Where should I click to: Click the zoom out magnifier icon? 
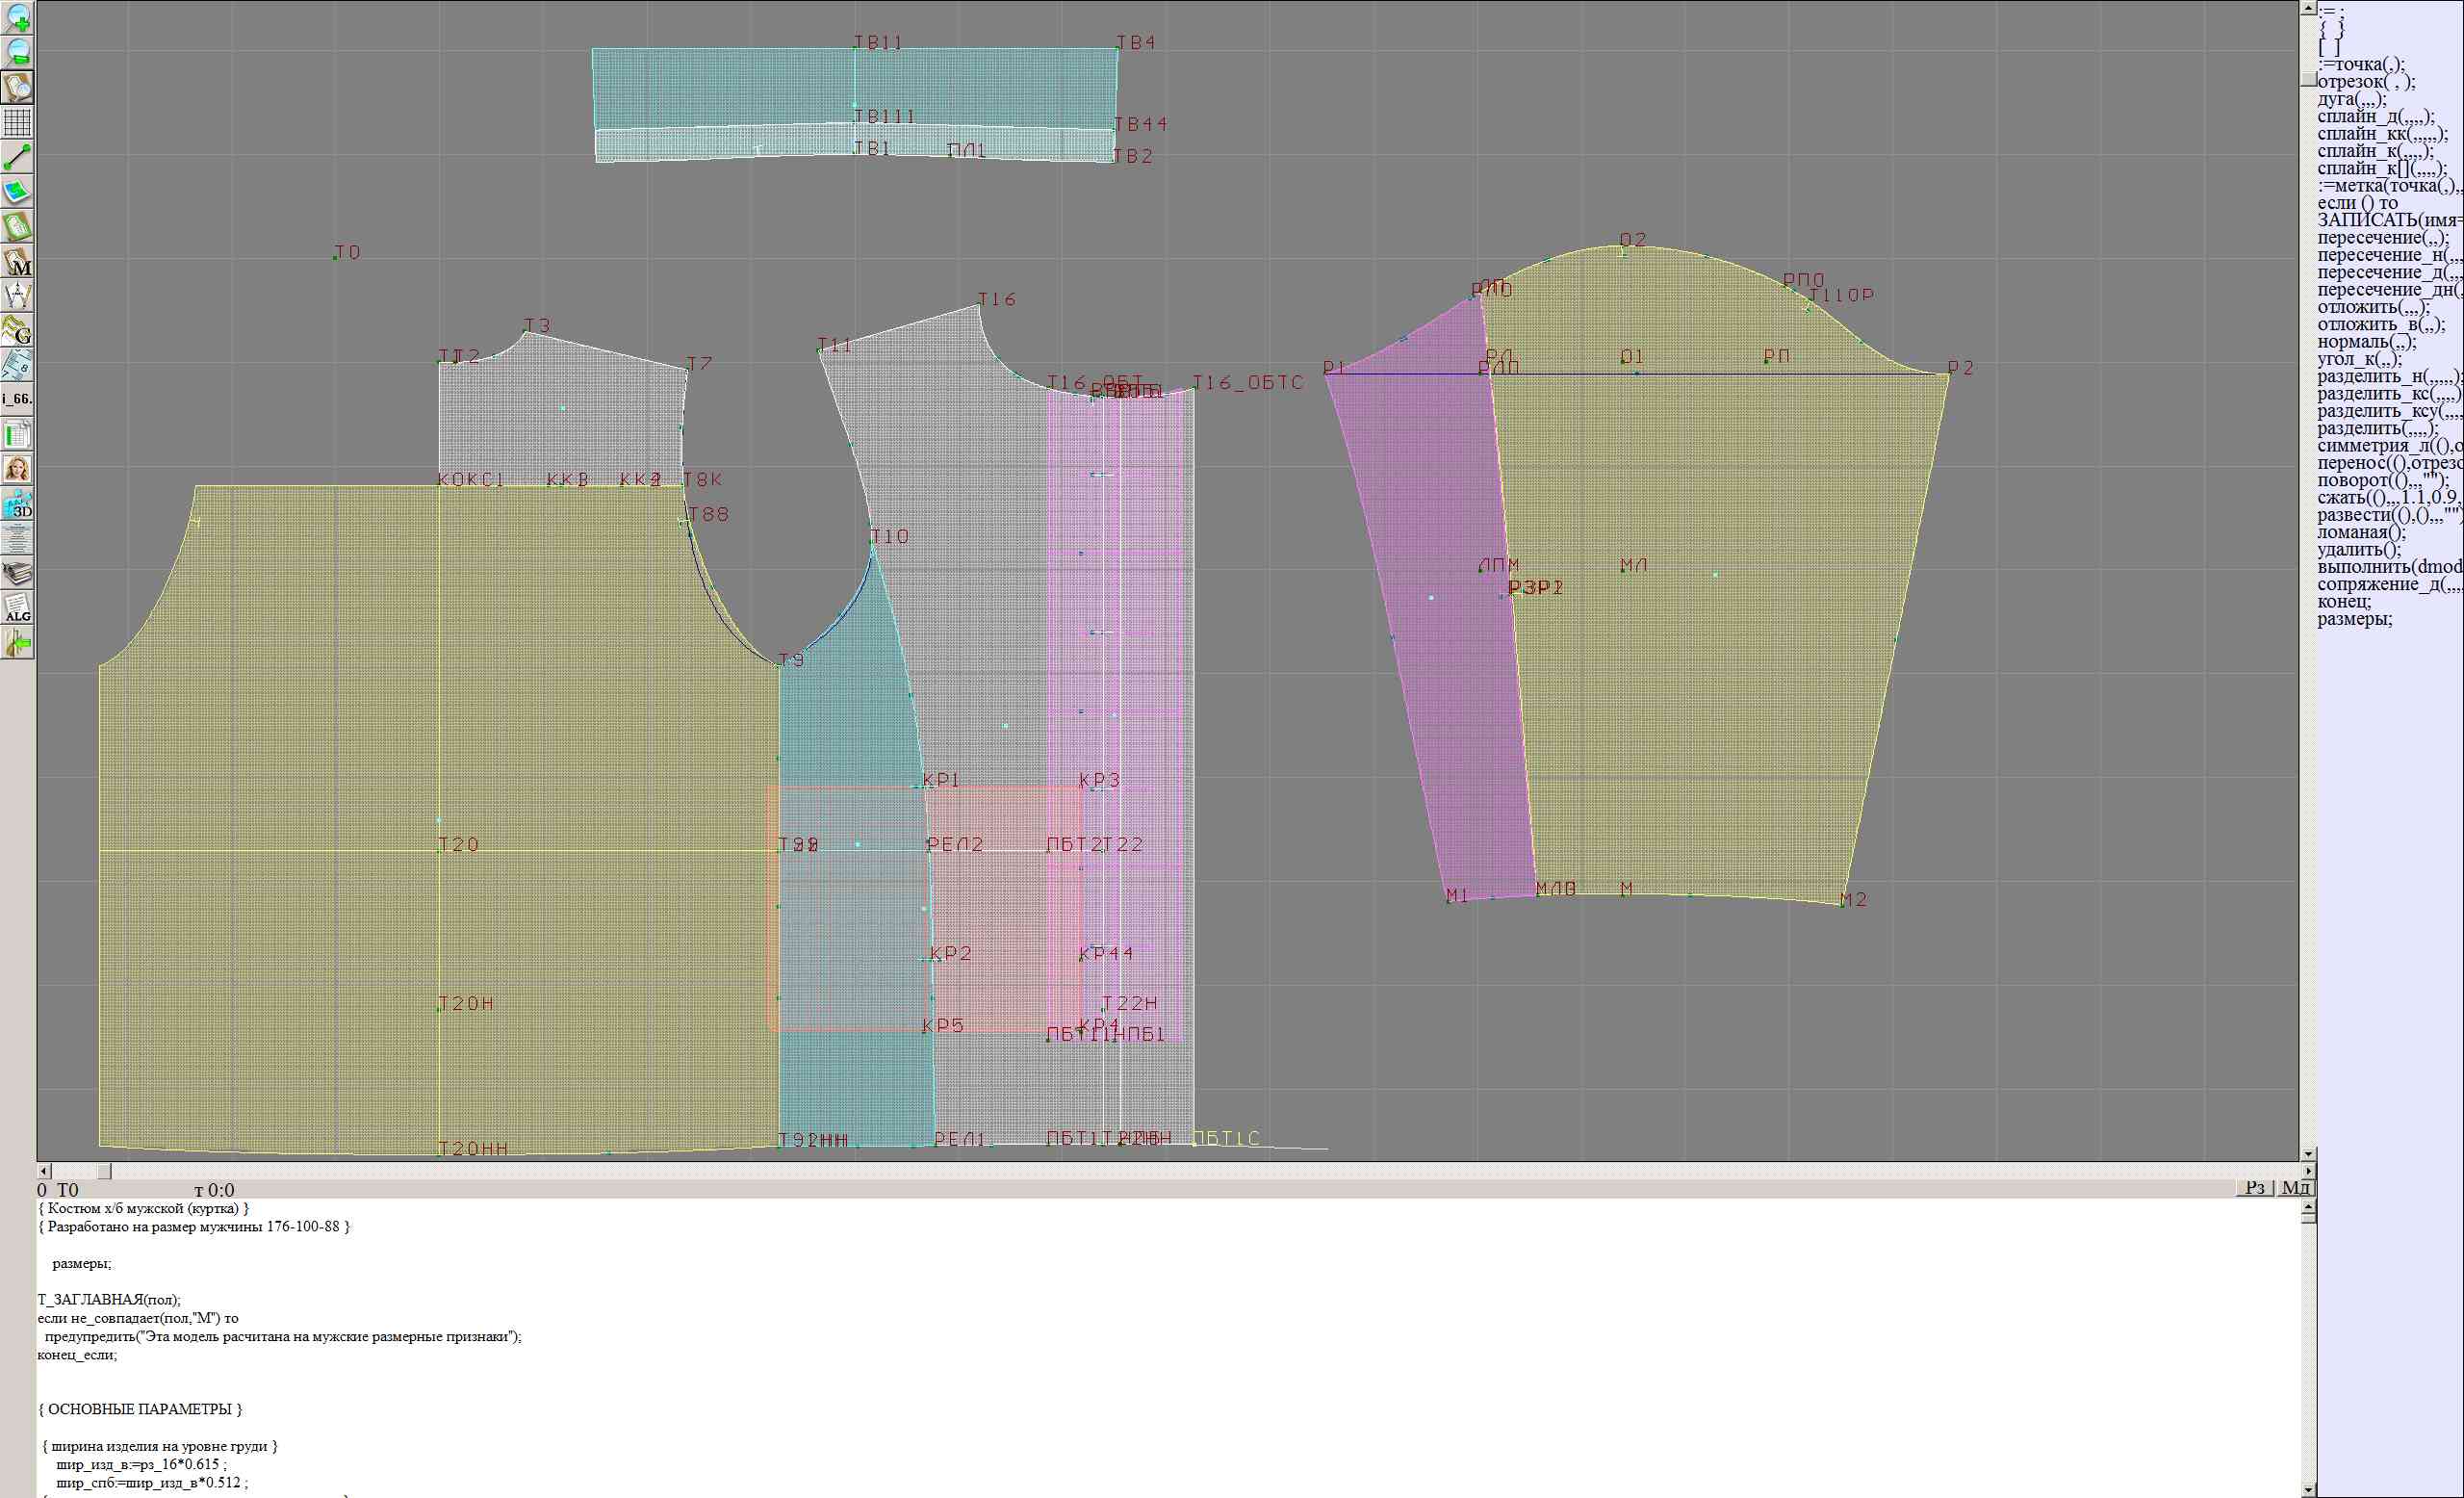pos(17,52)
